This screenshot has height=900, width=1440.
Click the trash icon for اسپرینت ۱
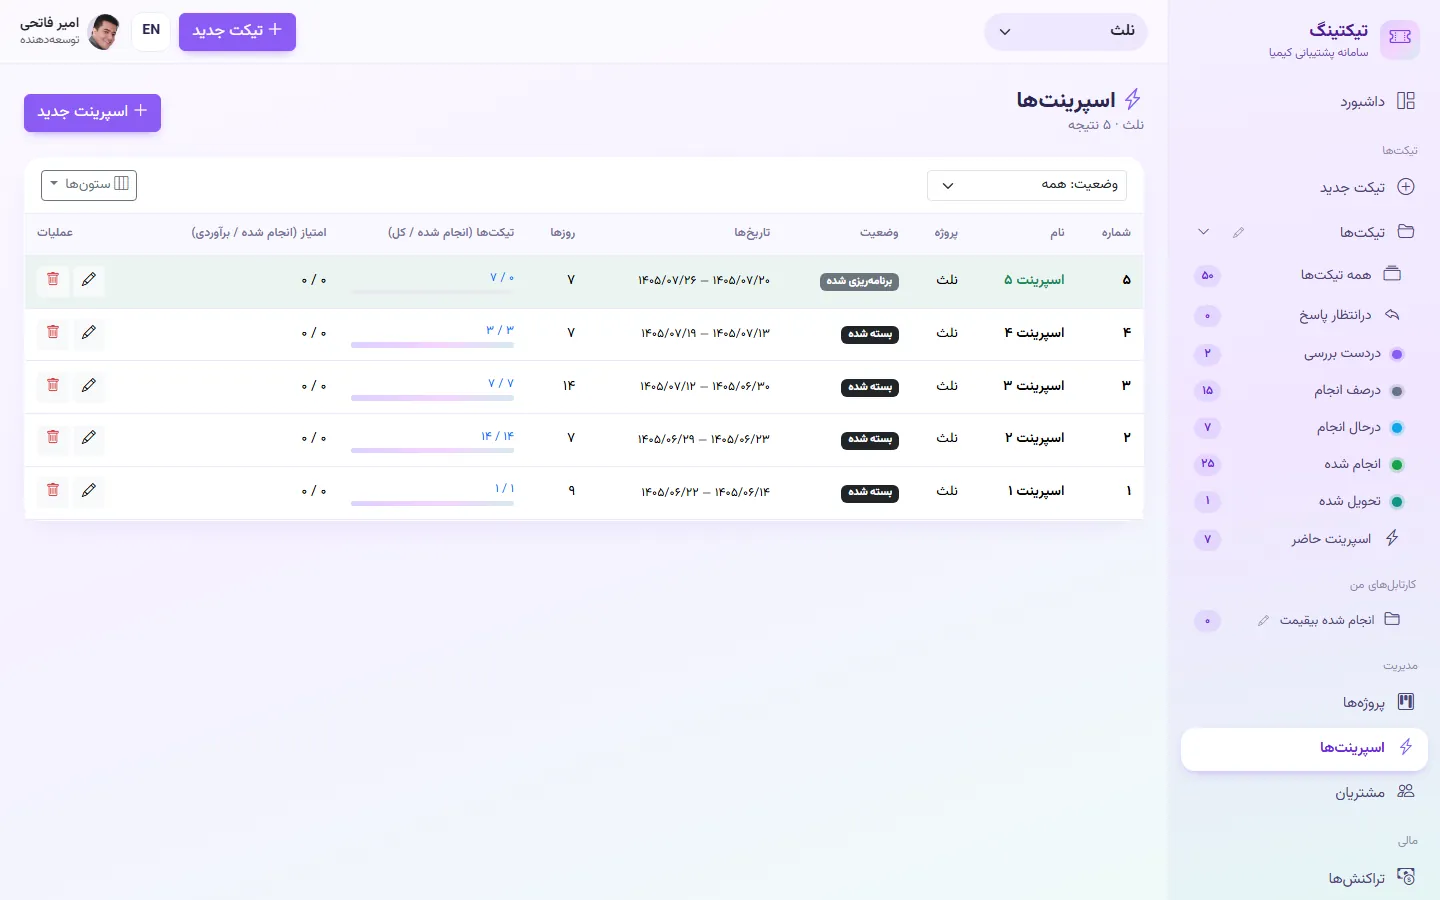53,490
